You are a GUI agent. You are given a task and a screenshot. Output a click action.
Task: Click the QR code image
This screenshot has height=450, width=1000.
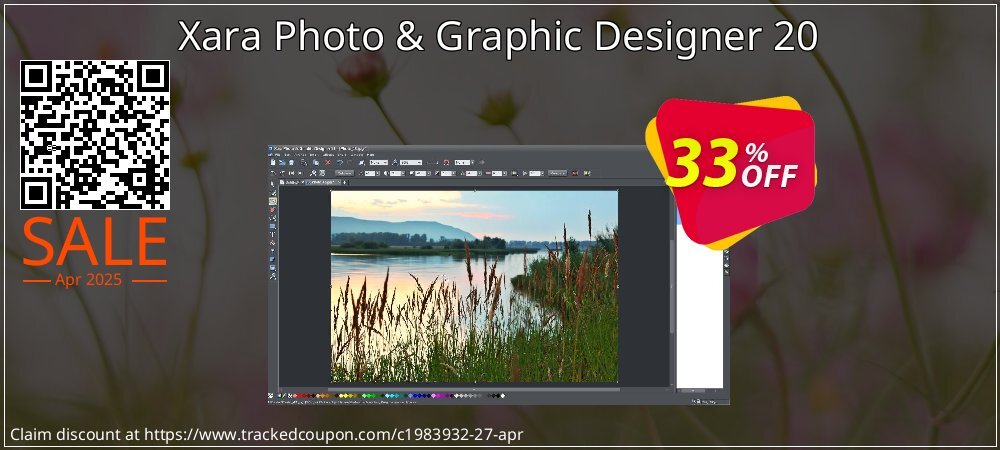95,135
